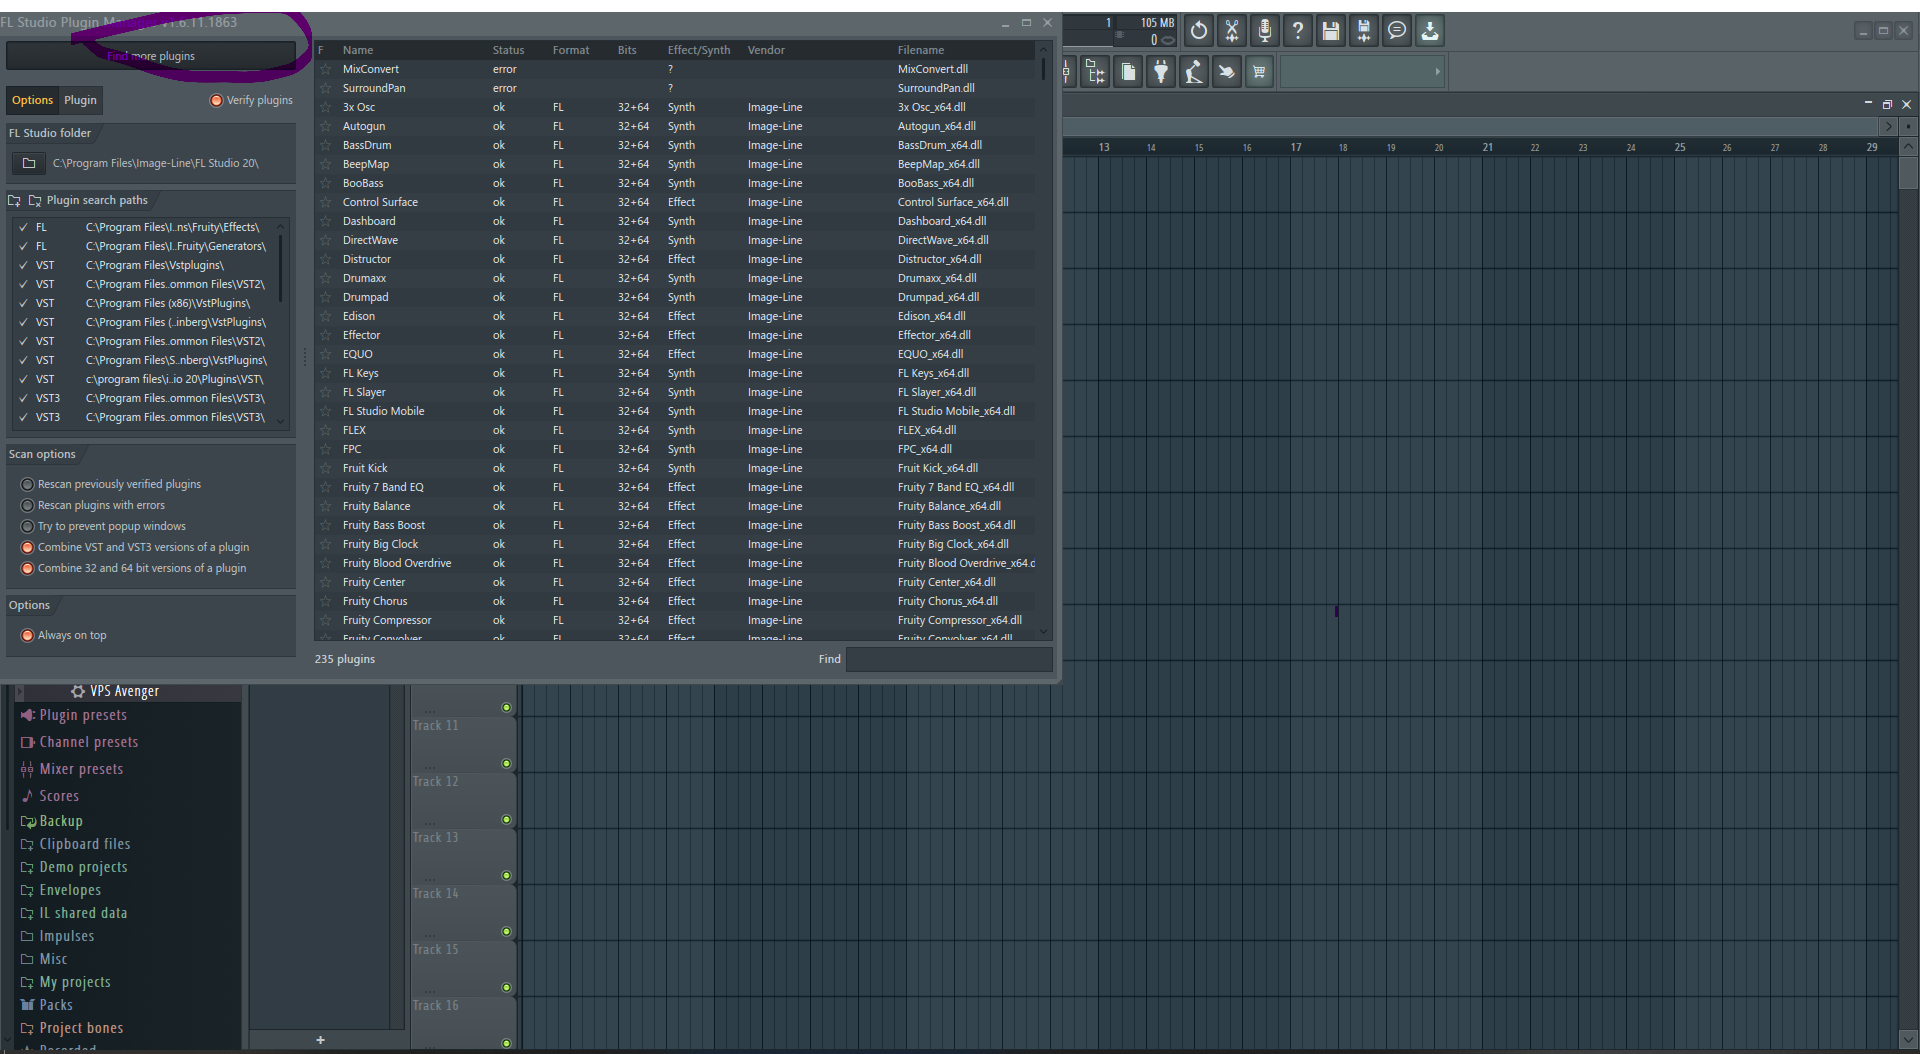Jump to bar 17 on playlist timeline

coord(1296,147)
